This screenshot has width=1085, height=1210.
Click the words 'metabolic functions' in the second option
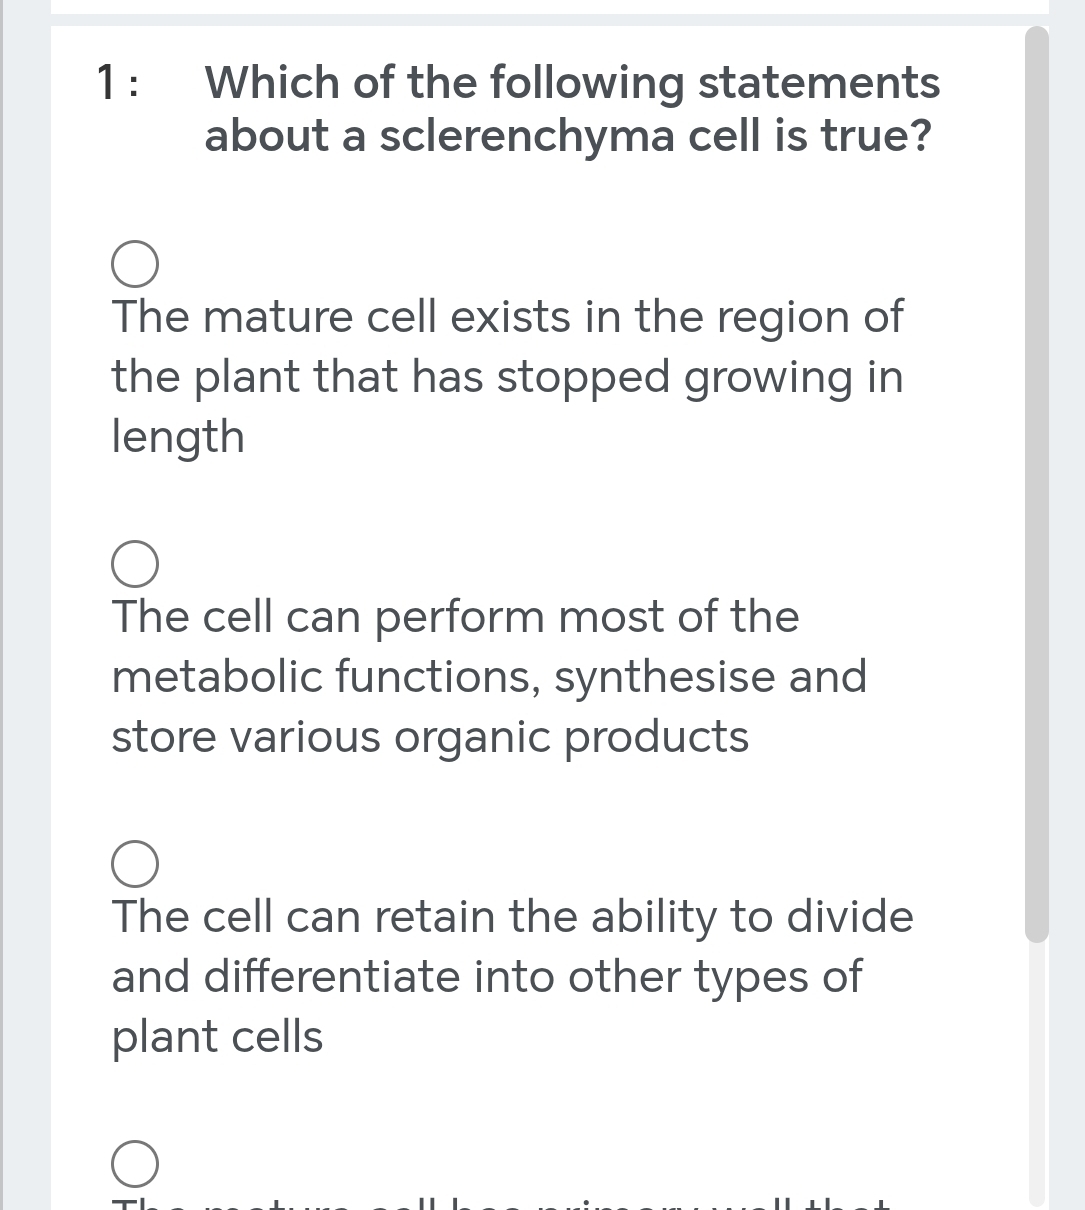point(327,677)
